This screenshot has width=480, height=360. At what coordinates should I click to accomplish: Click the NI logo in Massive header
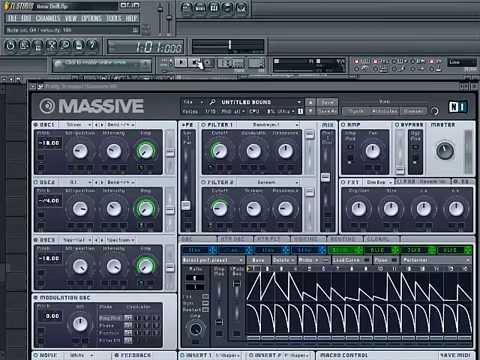pyautogui.click(x=458, y=107)
